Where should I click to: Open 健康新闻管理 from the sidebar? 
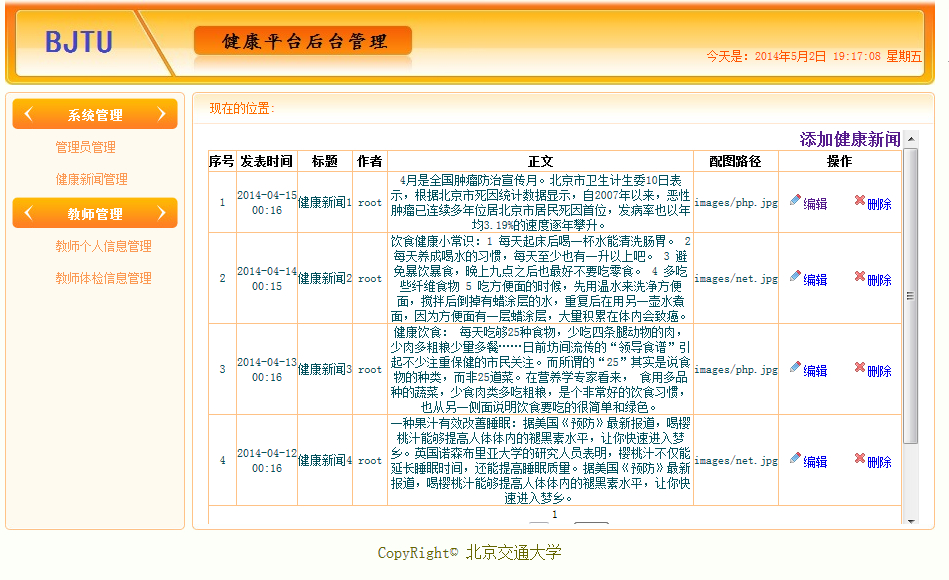[92, 179]
